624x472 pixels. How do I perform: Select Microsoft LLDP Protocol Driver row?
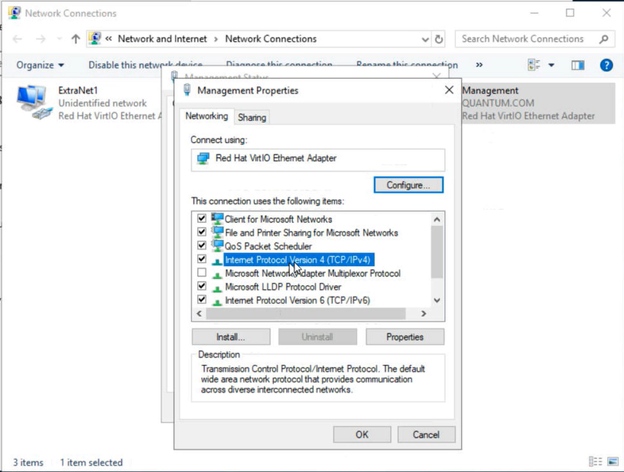pyautogui.click(x=283, y=287)
